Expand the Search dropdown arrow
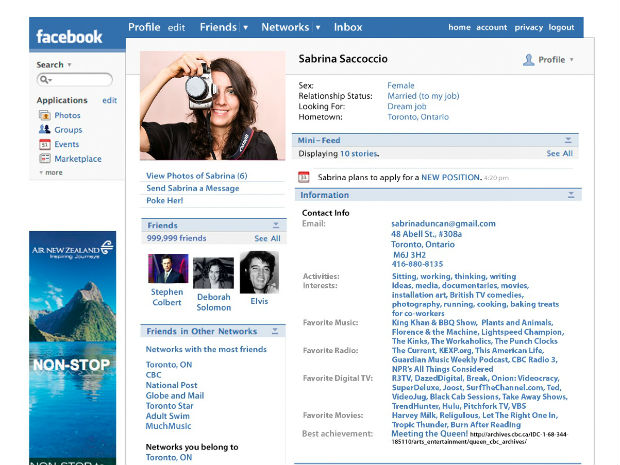Image resolution: width=620 pixels, height=465 pixels. (69, 64)
